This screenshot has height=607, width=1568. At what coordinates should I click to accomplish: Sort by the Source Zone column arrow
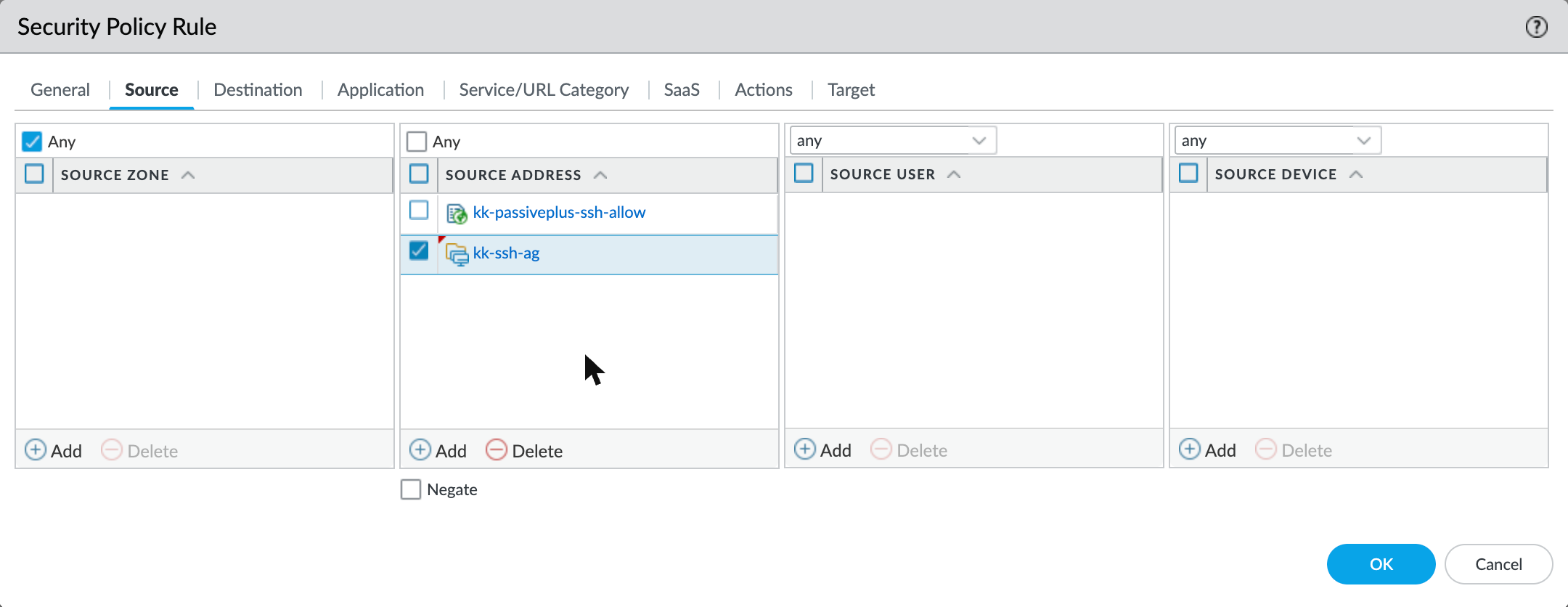(187, 174)
